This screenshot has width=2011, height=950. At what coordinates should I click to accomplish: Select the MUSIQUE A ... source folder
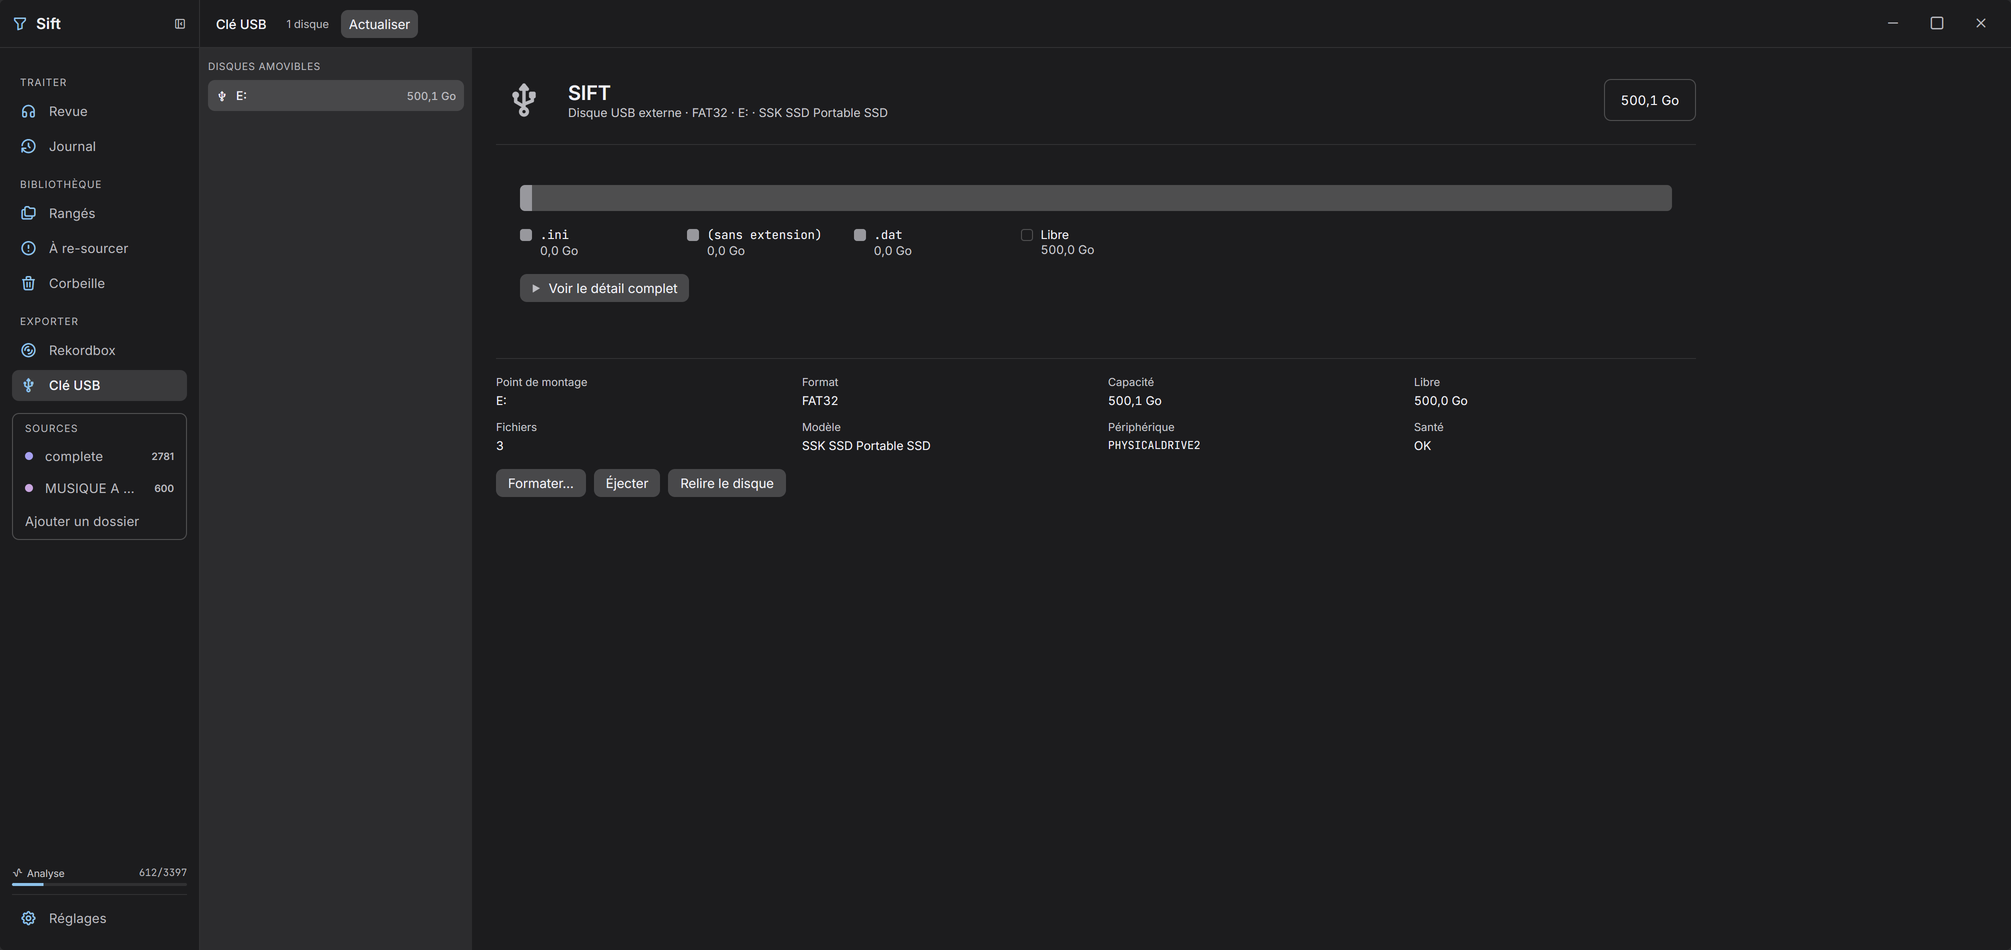[99, 488]
